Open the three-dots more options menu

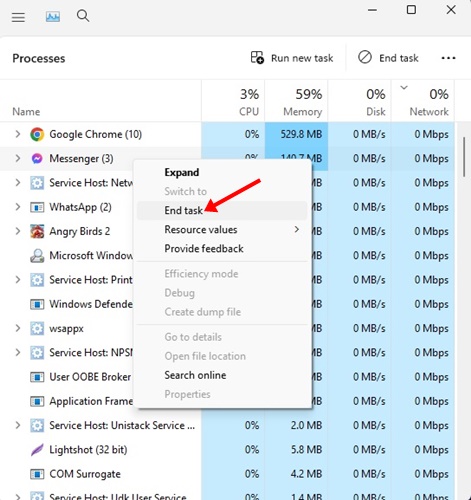(448, 58)
